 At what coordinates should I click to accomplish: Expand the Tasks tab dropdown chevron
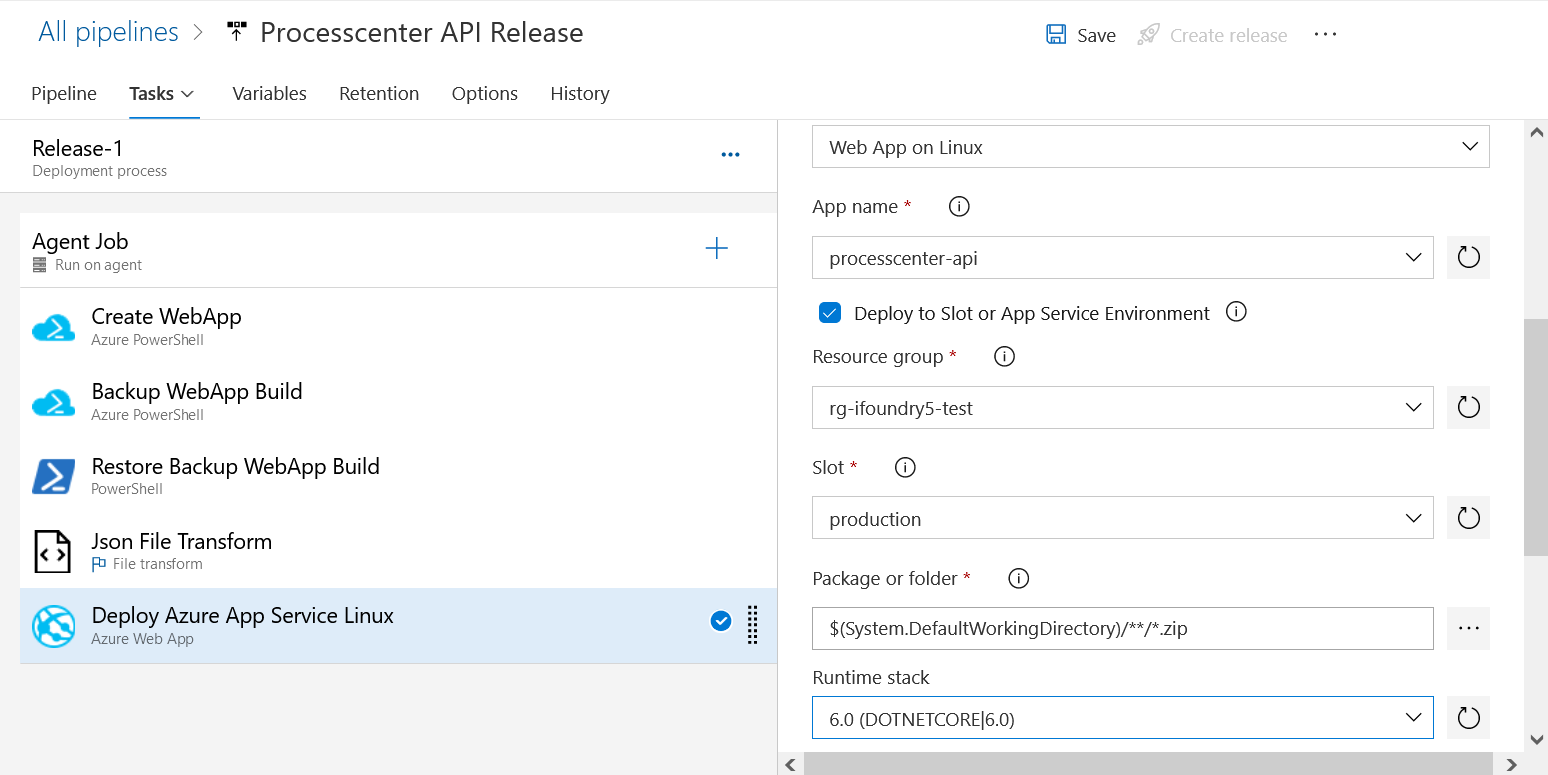187,94
